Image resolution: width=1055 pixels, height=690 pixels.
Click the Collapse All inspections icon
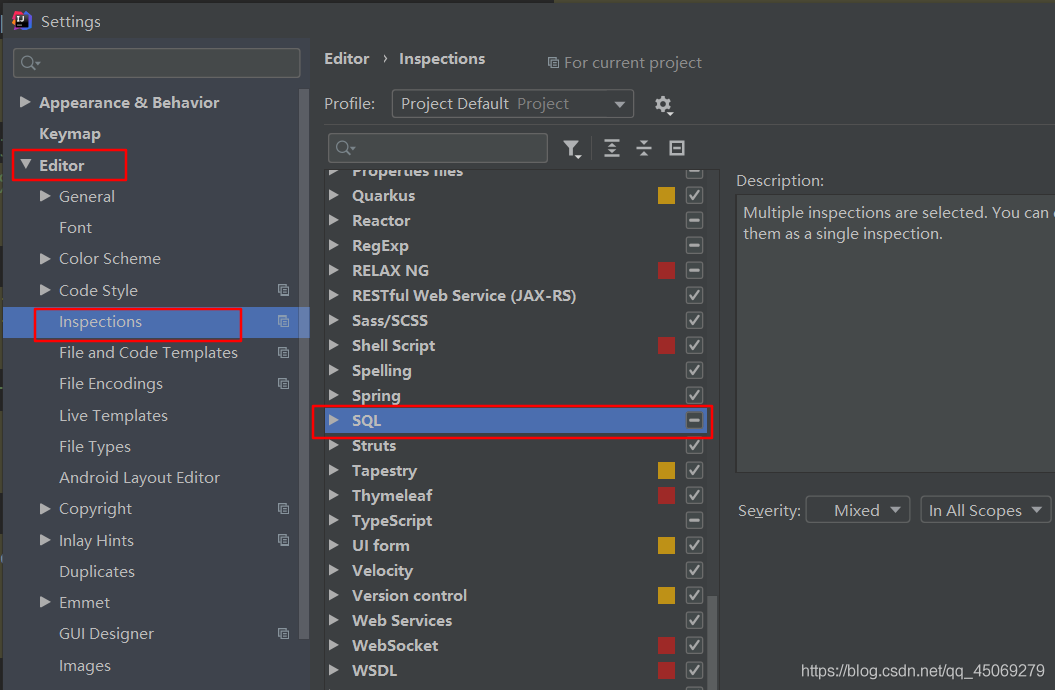644,148
